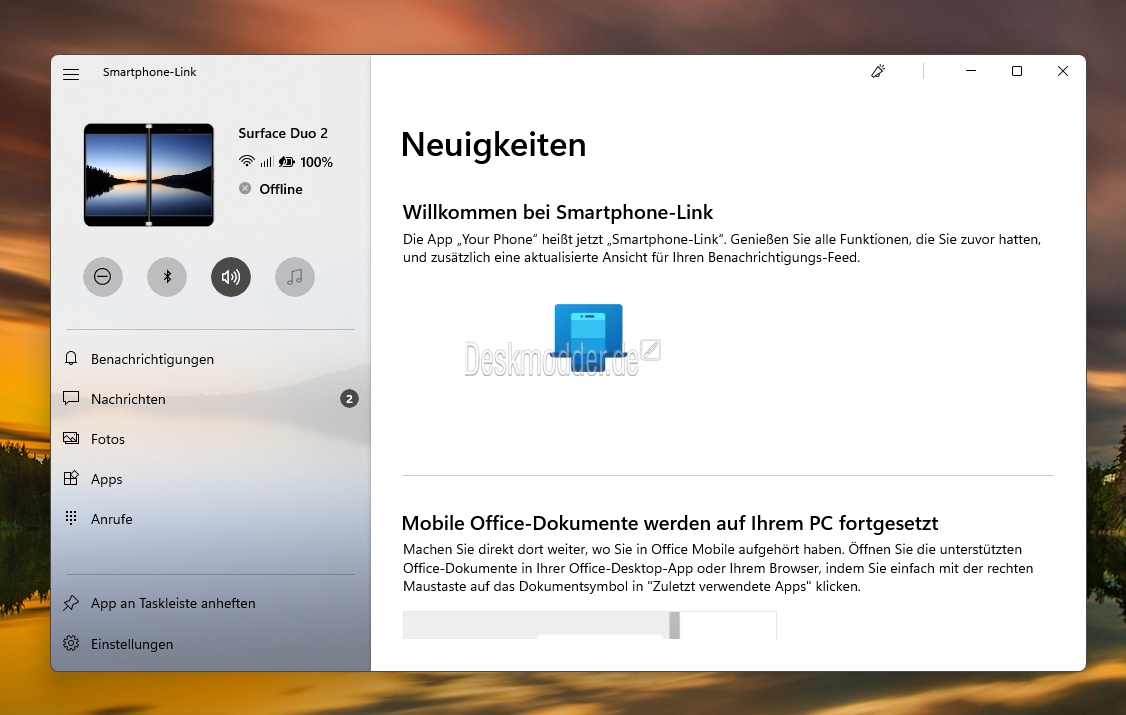The image size is (1126, 715).
Task: Click the dial pad icon beside Anrufe
Action: (x=70, y=518)
